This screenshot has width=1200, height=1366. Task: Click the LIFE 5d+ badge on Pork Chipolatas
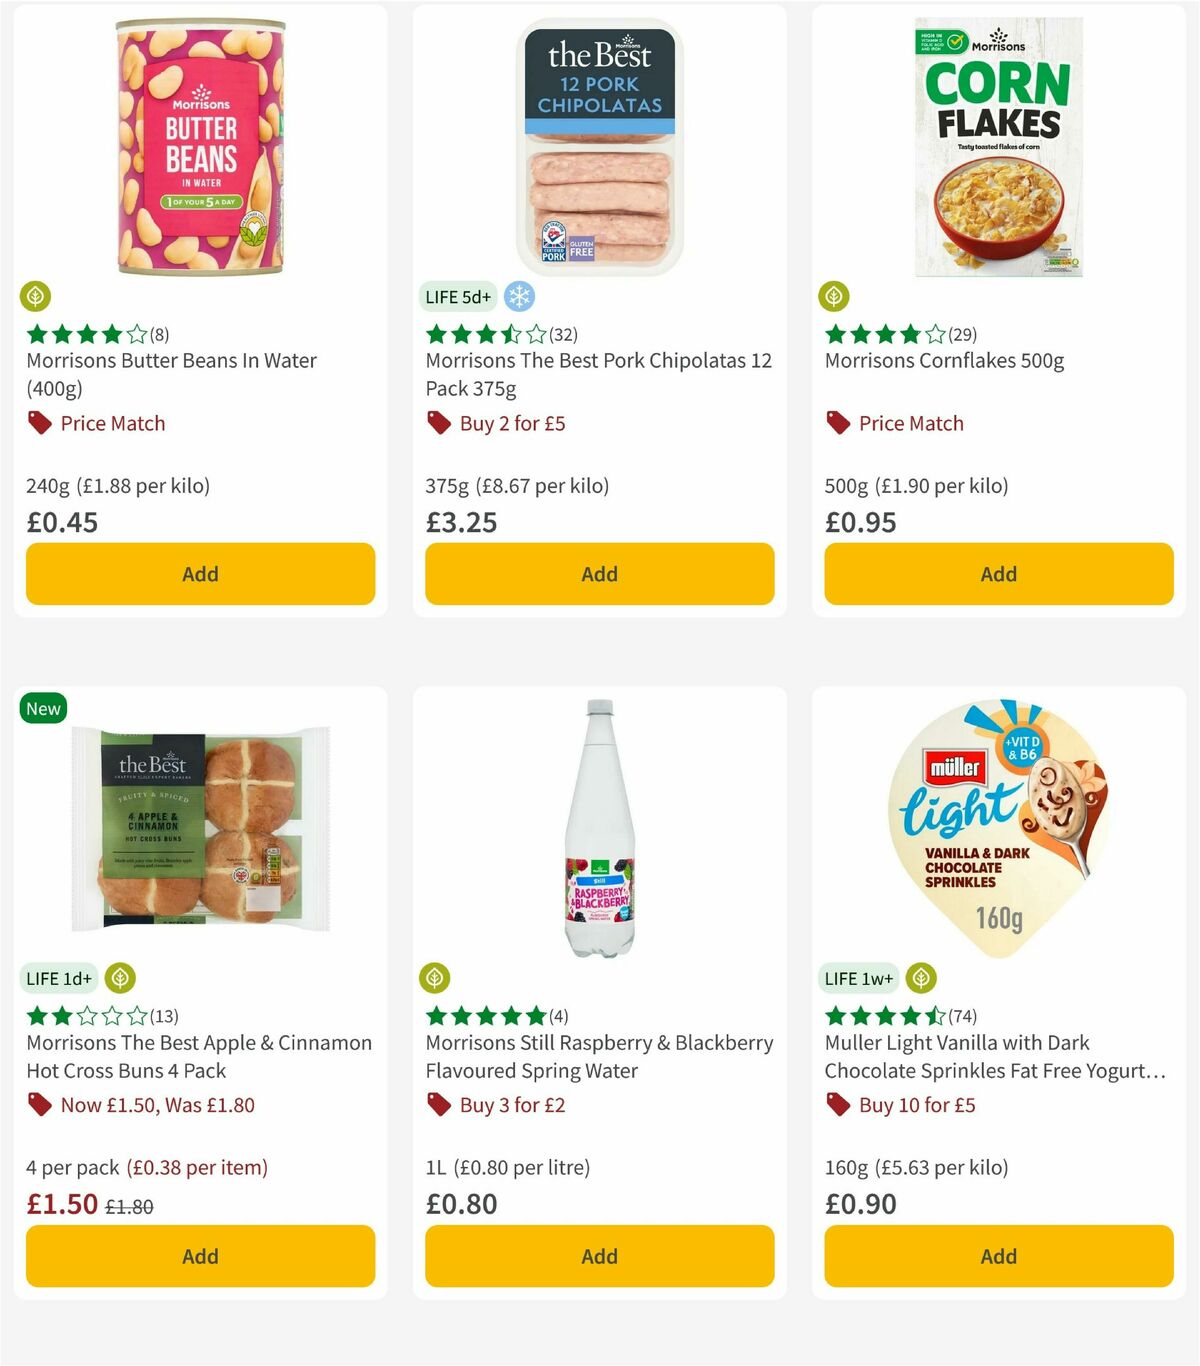(x=458, y=296)
